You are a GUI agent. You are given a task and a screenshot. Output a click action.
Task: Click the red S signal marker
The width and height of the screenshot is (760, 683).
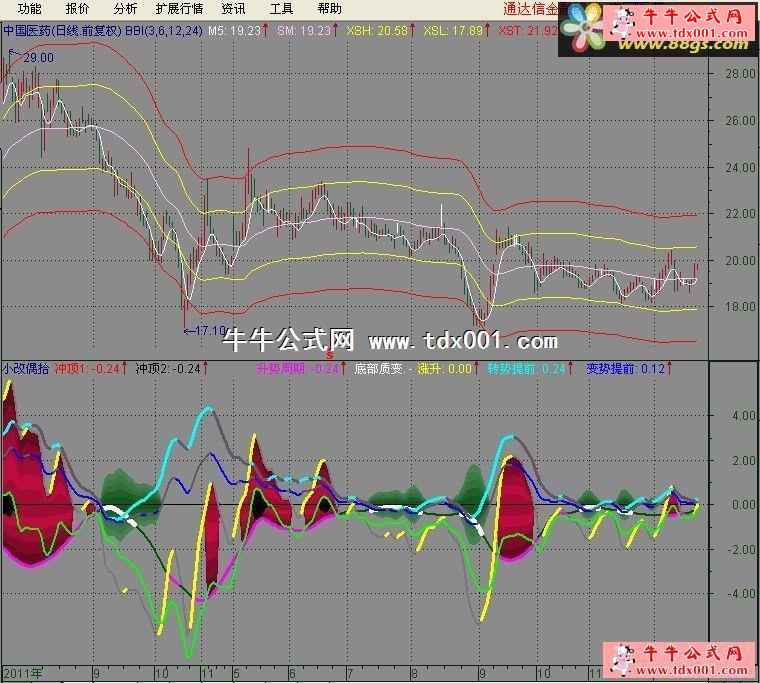pyautogui.click(x=329, y=354)
